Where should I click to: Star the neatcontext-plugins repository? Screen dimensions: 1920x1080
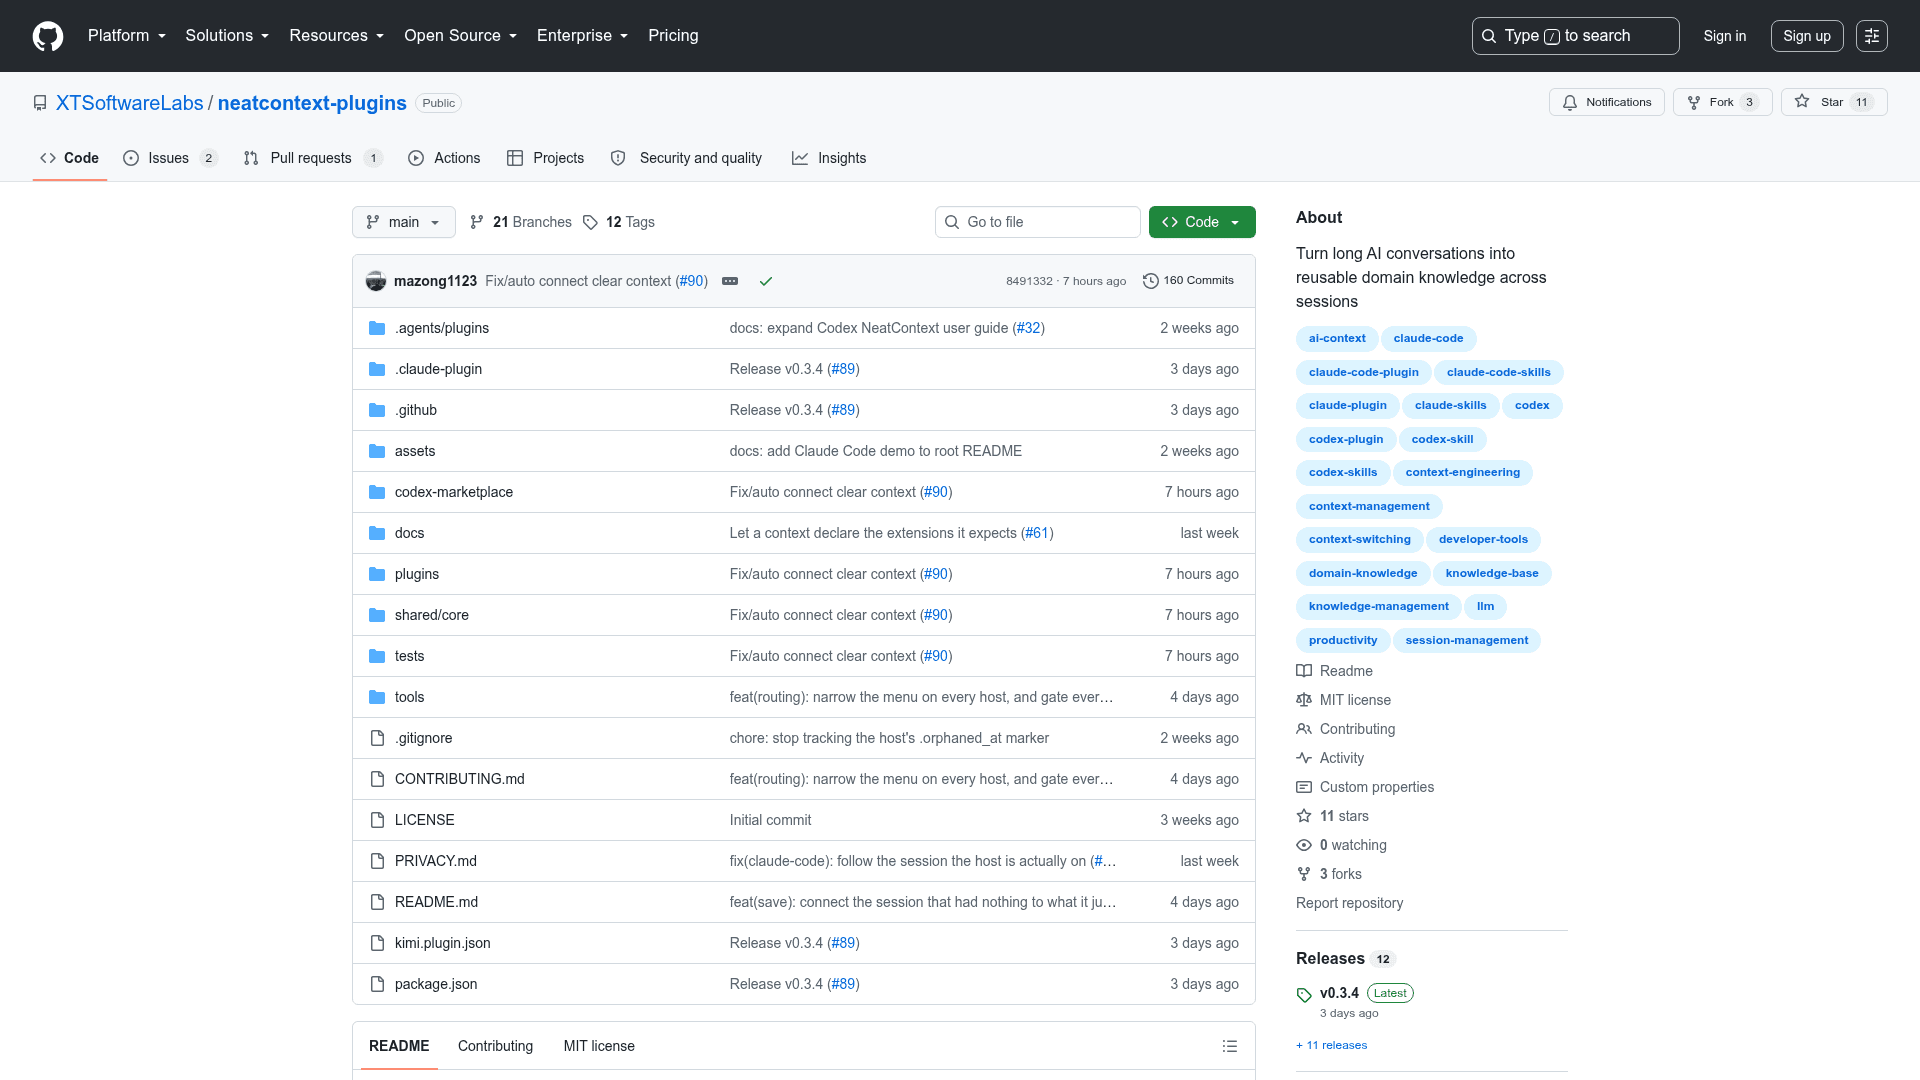[x=1833, y=102]
